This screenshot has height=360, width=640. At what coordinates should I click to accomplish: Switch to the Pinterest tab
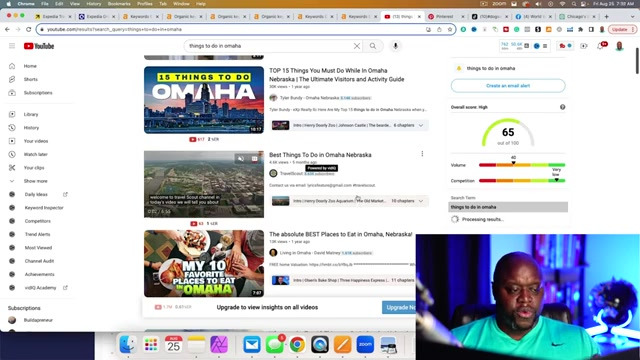click(x=444, y=16)
